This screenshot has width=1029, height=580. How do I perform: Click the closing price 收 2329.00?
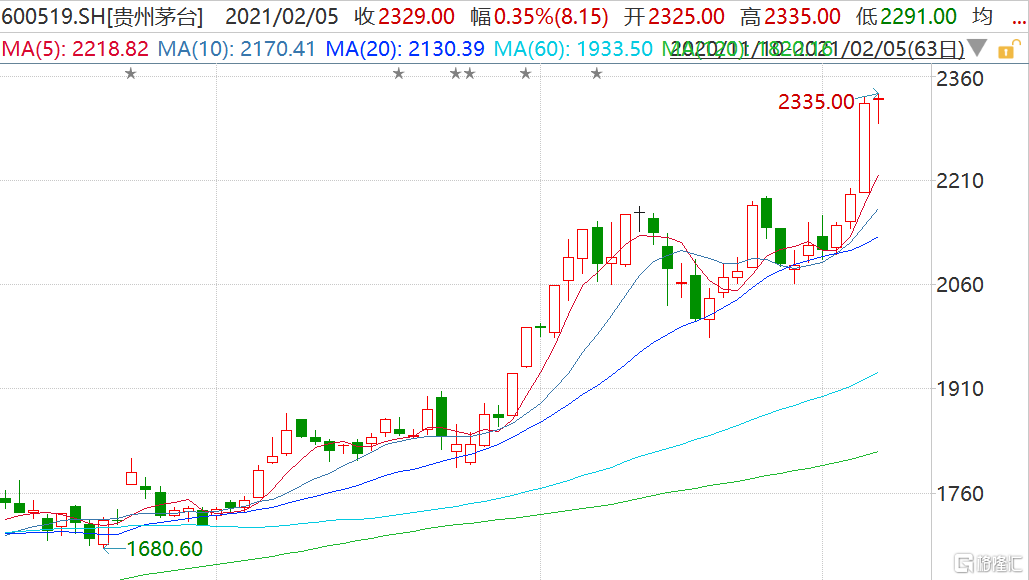pos(404,16)
